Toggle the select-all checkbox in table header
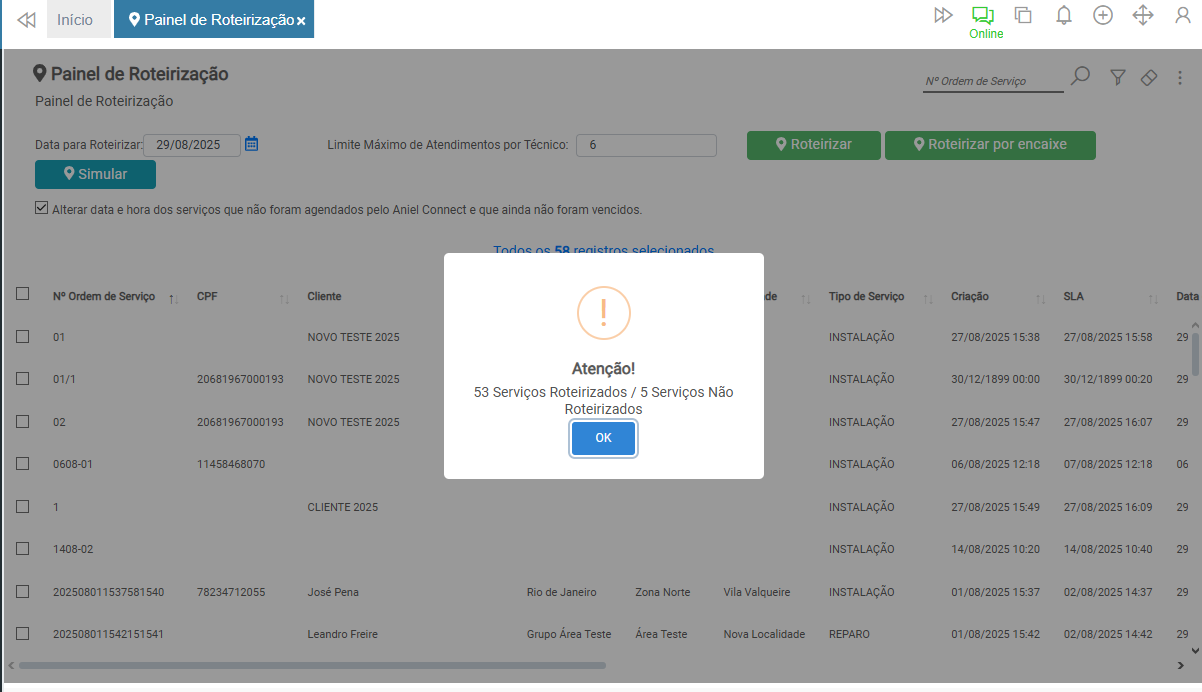Image resolution: width=1202 pixels, height=692 pixels. point(22,294)
